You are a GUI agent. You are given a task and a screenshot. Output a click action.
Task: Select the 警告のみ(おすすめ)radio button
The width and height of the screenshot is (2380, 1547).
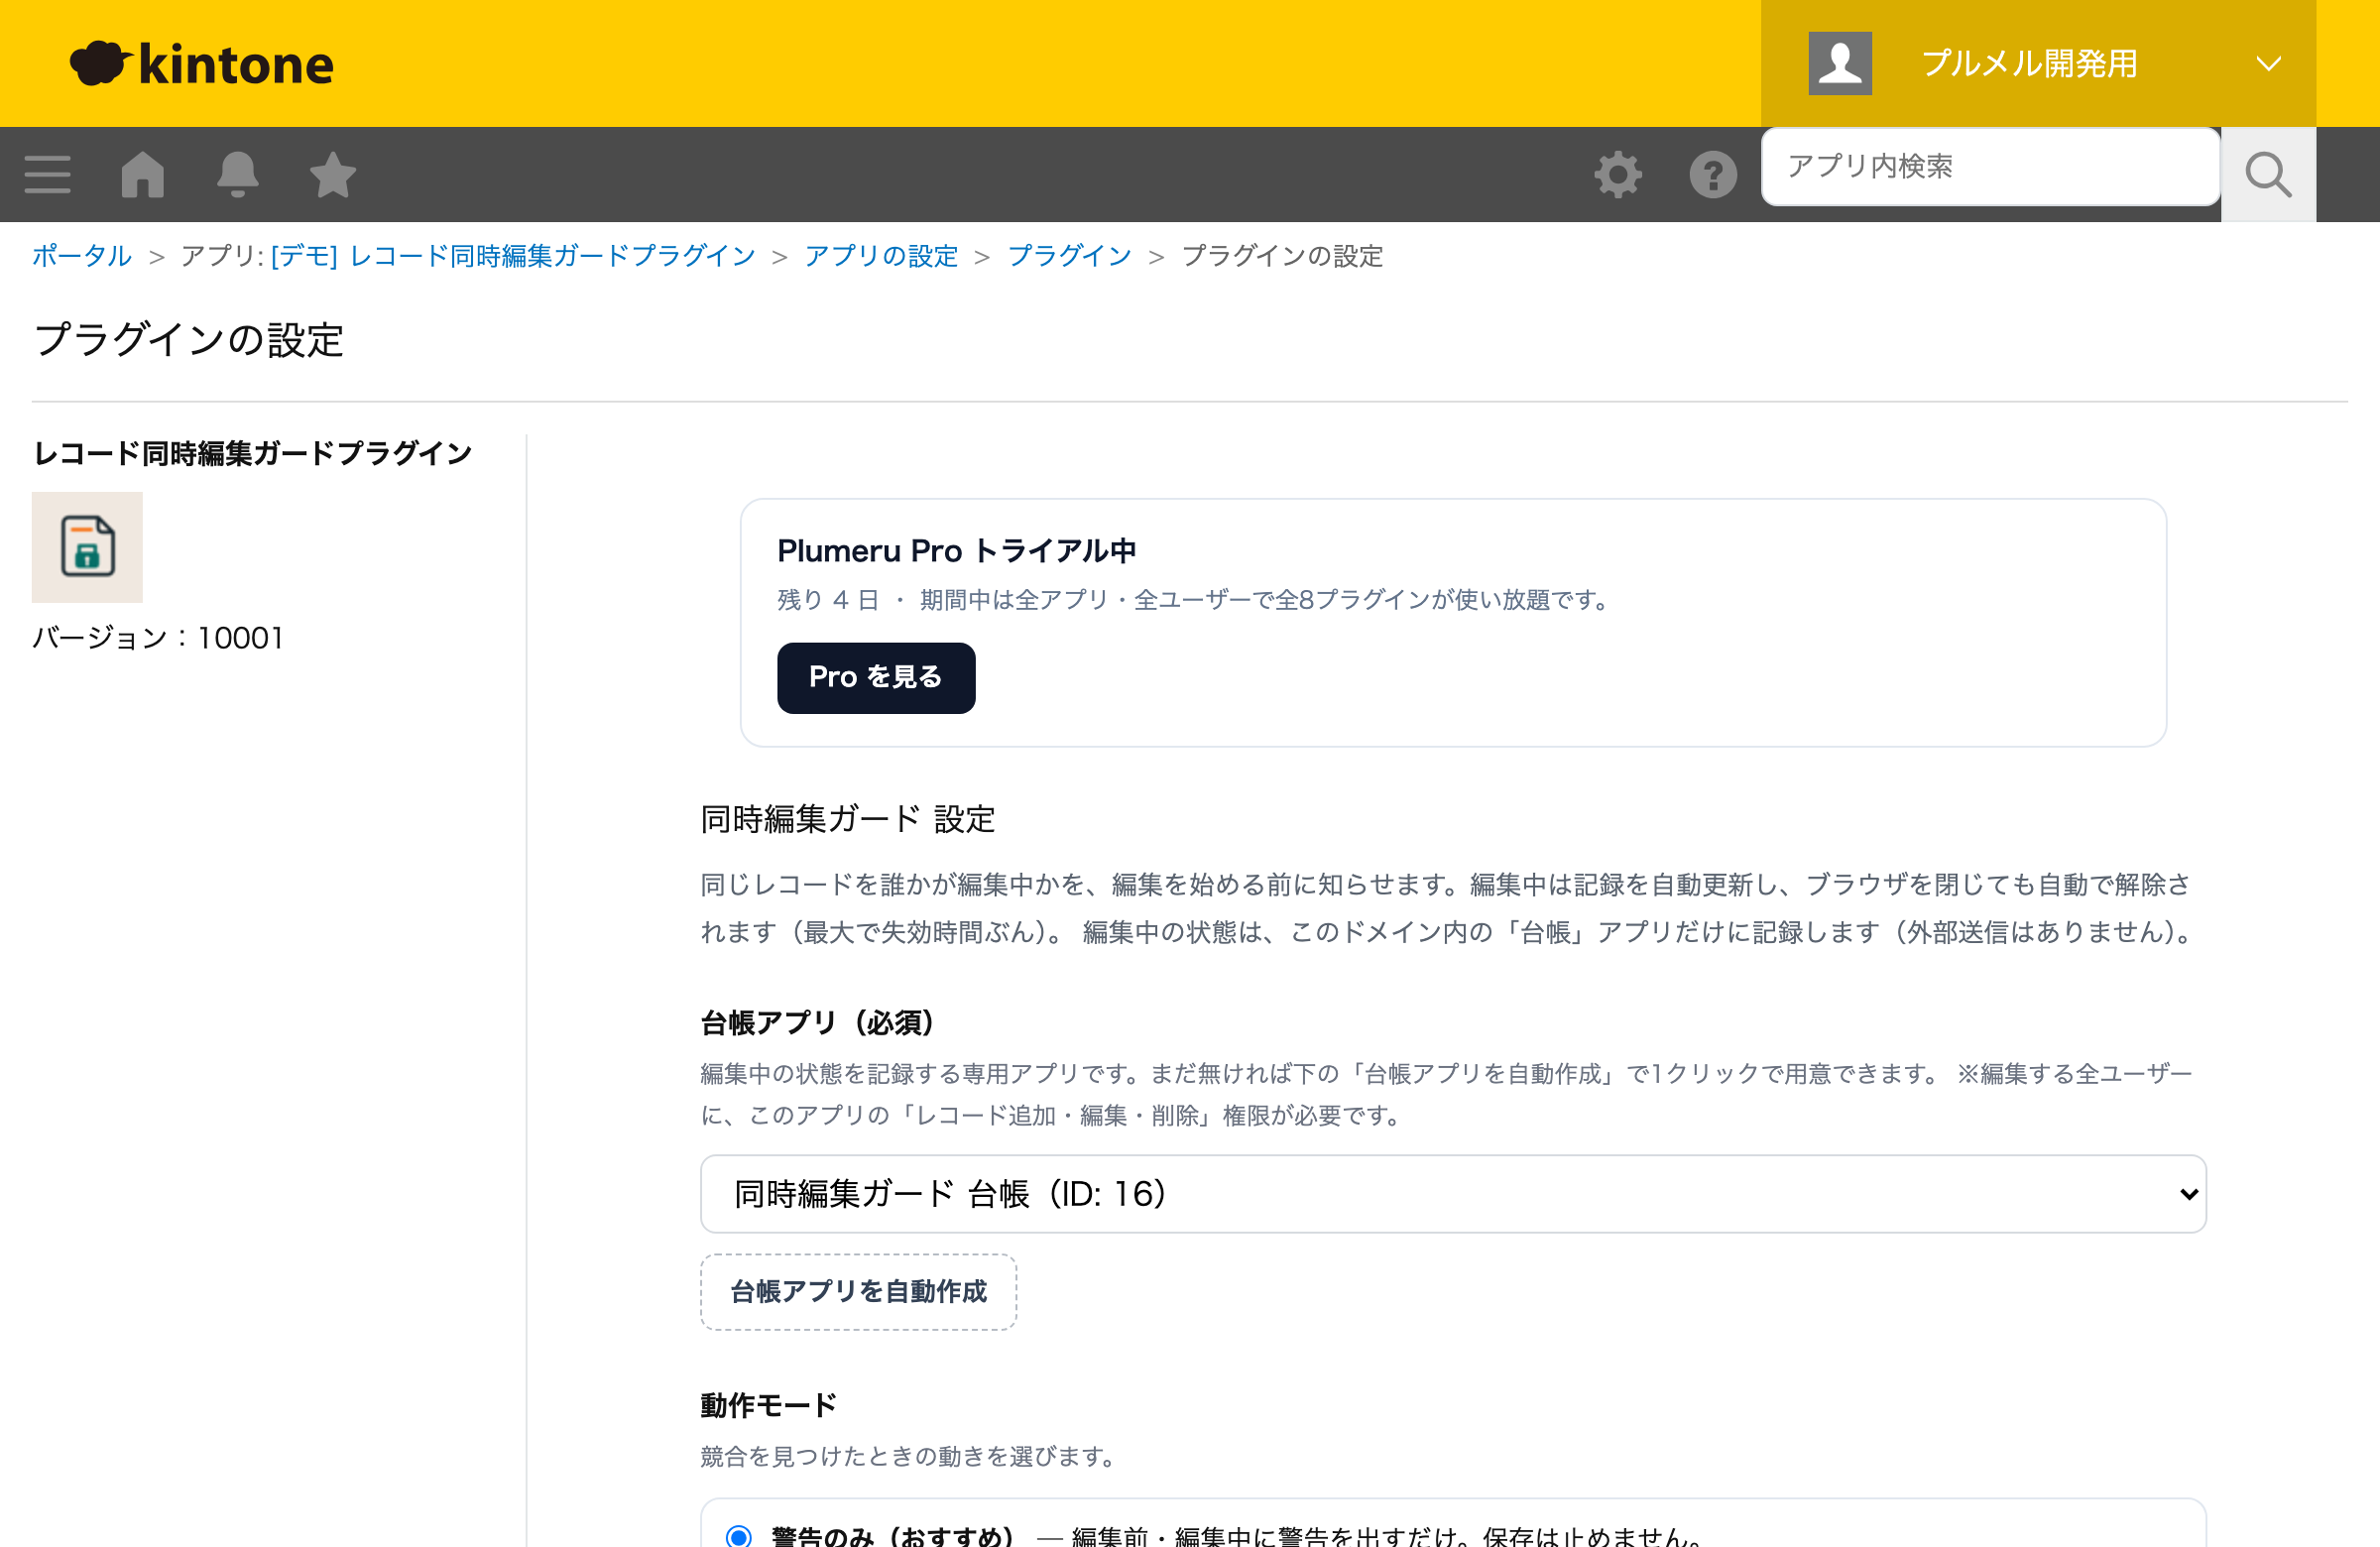pos(738,1536)
